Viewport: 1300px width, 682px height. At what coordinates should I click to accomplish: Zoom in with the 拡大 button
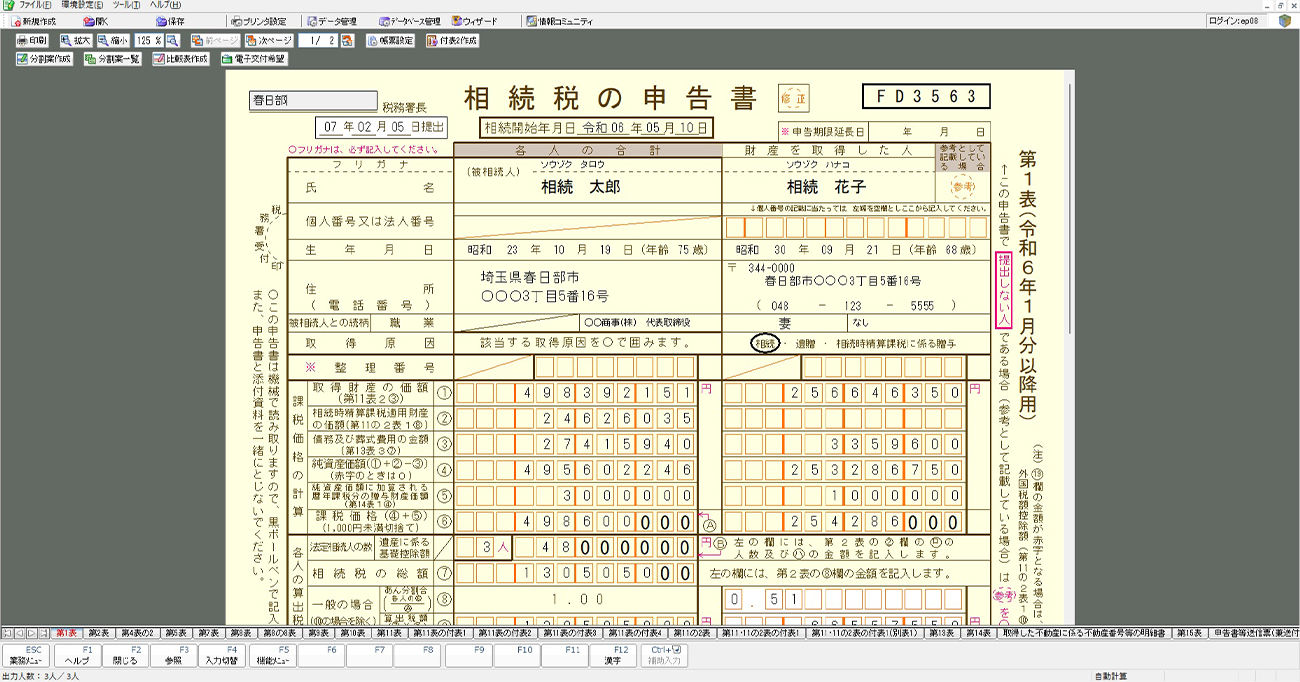[75, 41]
